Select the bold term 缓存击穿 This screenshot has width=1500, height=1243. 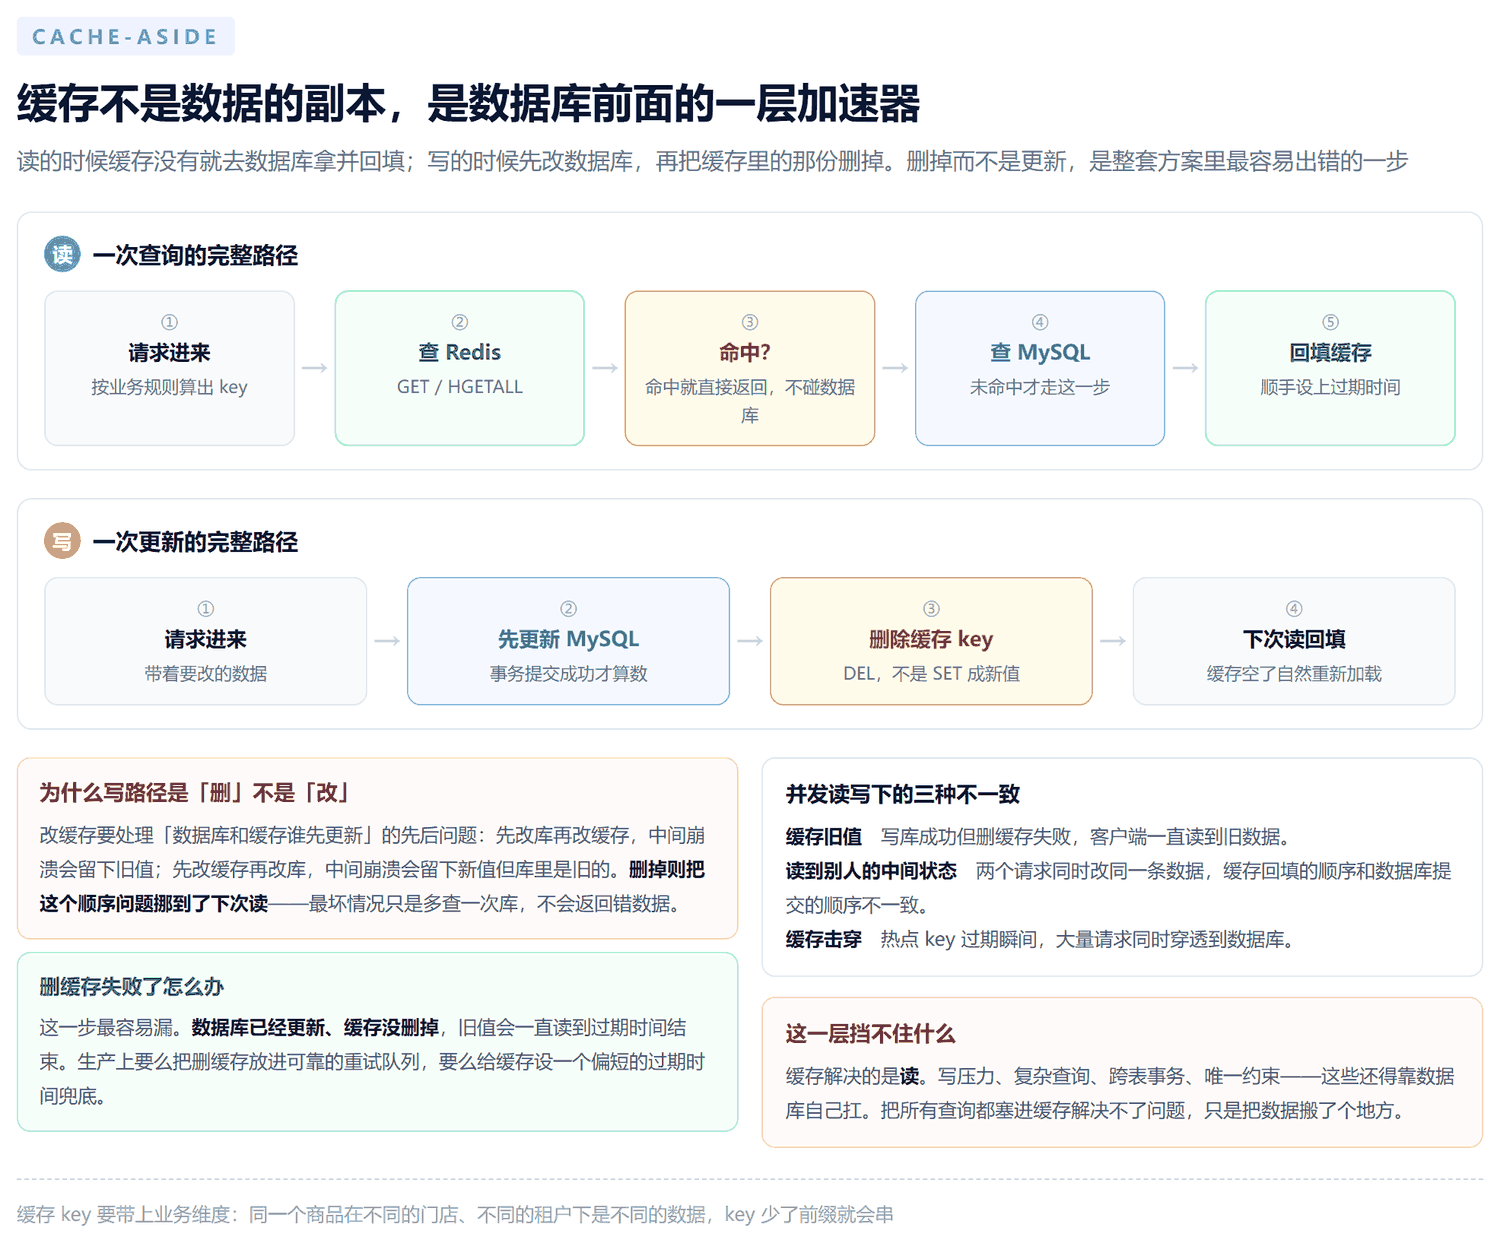[x=823, y=939]
